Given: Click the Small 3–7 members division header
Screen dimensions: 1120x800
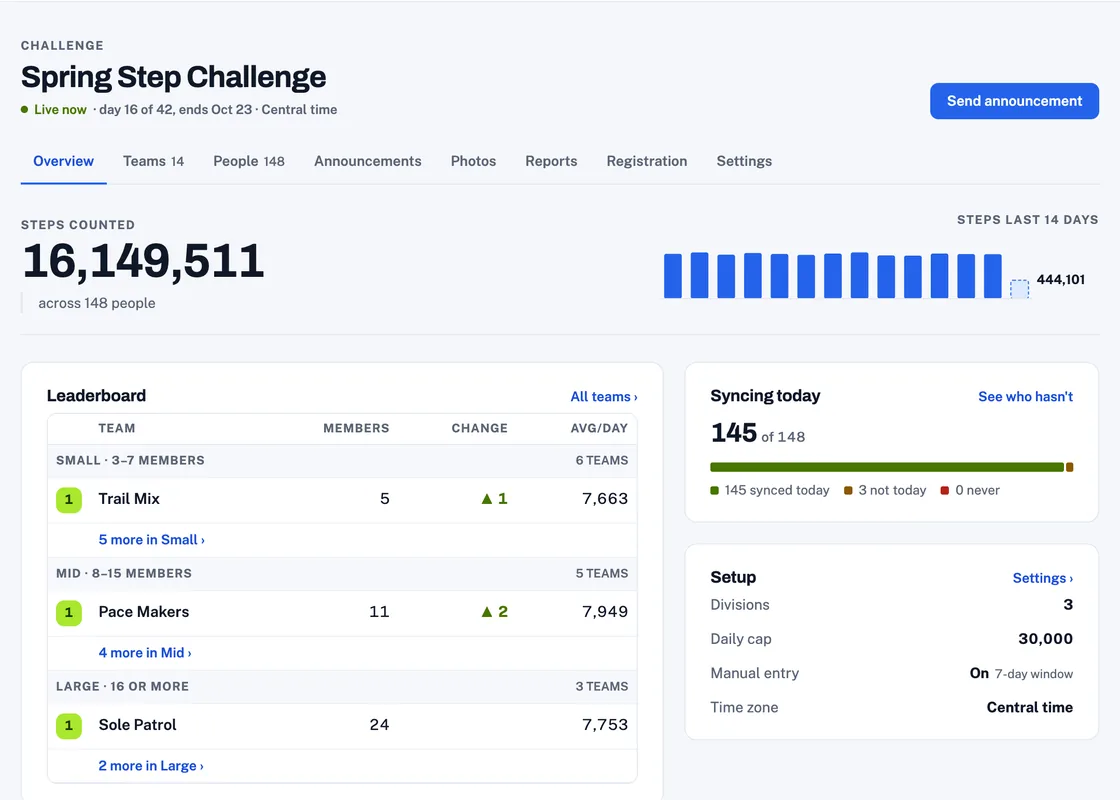Looking at the screenshot, I should pos(342,461).
